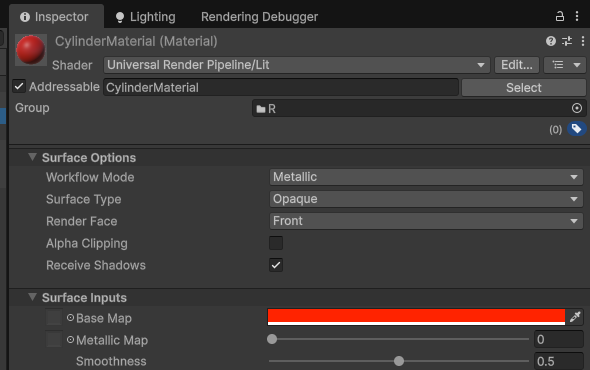Open the Workflow Mode Metallic dropdown

(x=426, y=177)
